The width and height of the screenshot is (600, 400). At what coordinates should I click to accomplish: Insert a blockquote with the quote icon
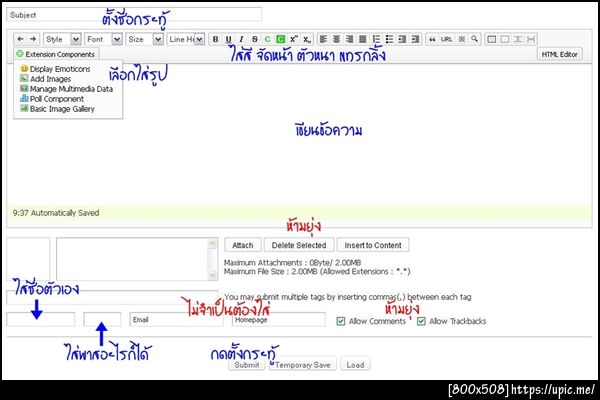pyautogui.click(x=432, y=39)
